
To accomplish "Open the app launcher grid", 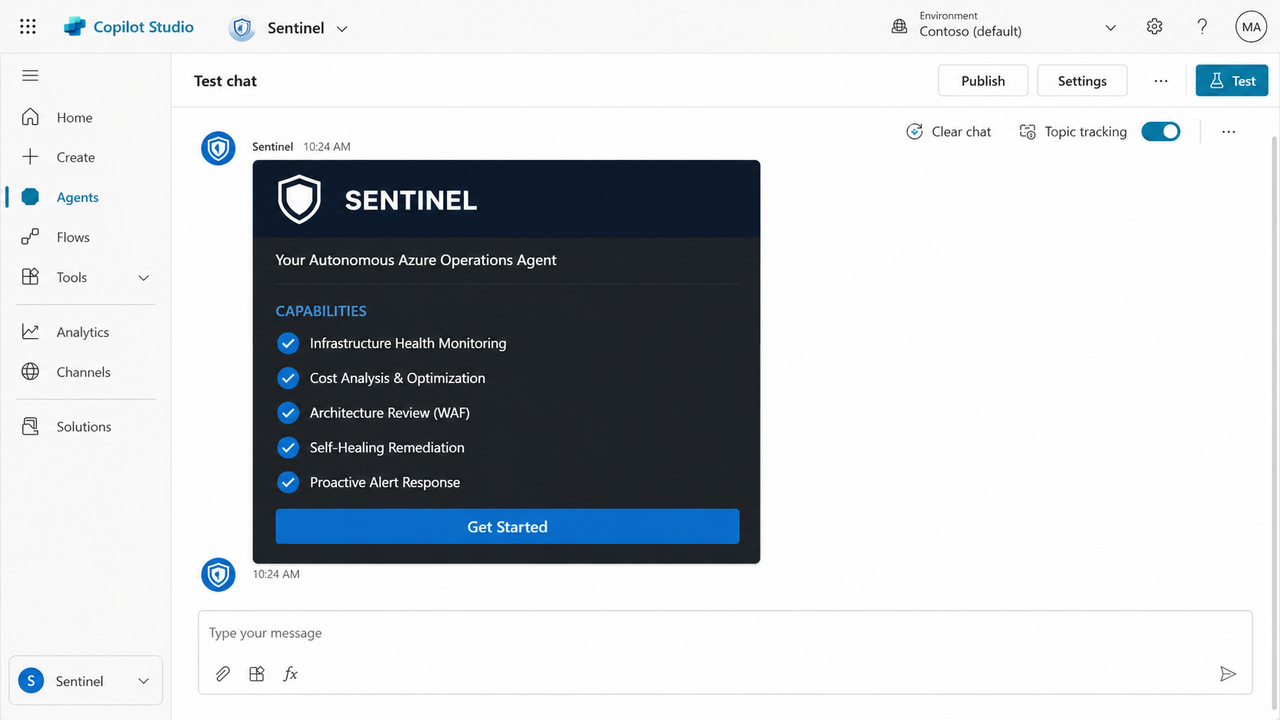I will (28, 27).
